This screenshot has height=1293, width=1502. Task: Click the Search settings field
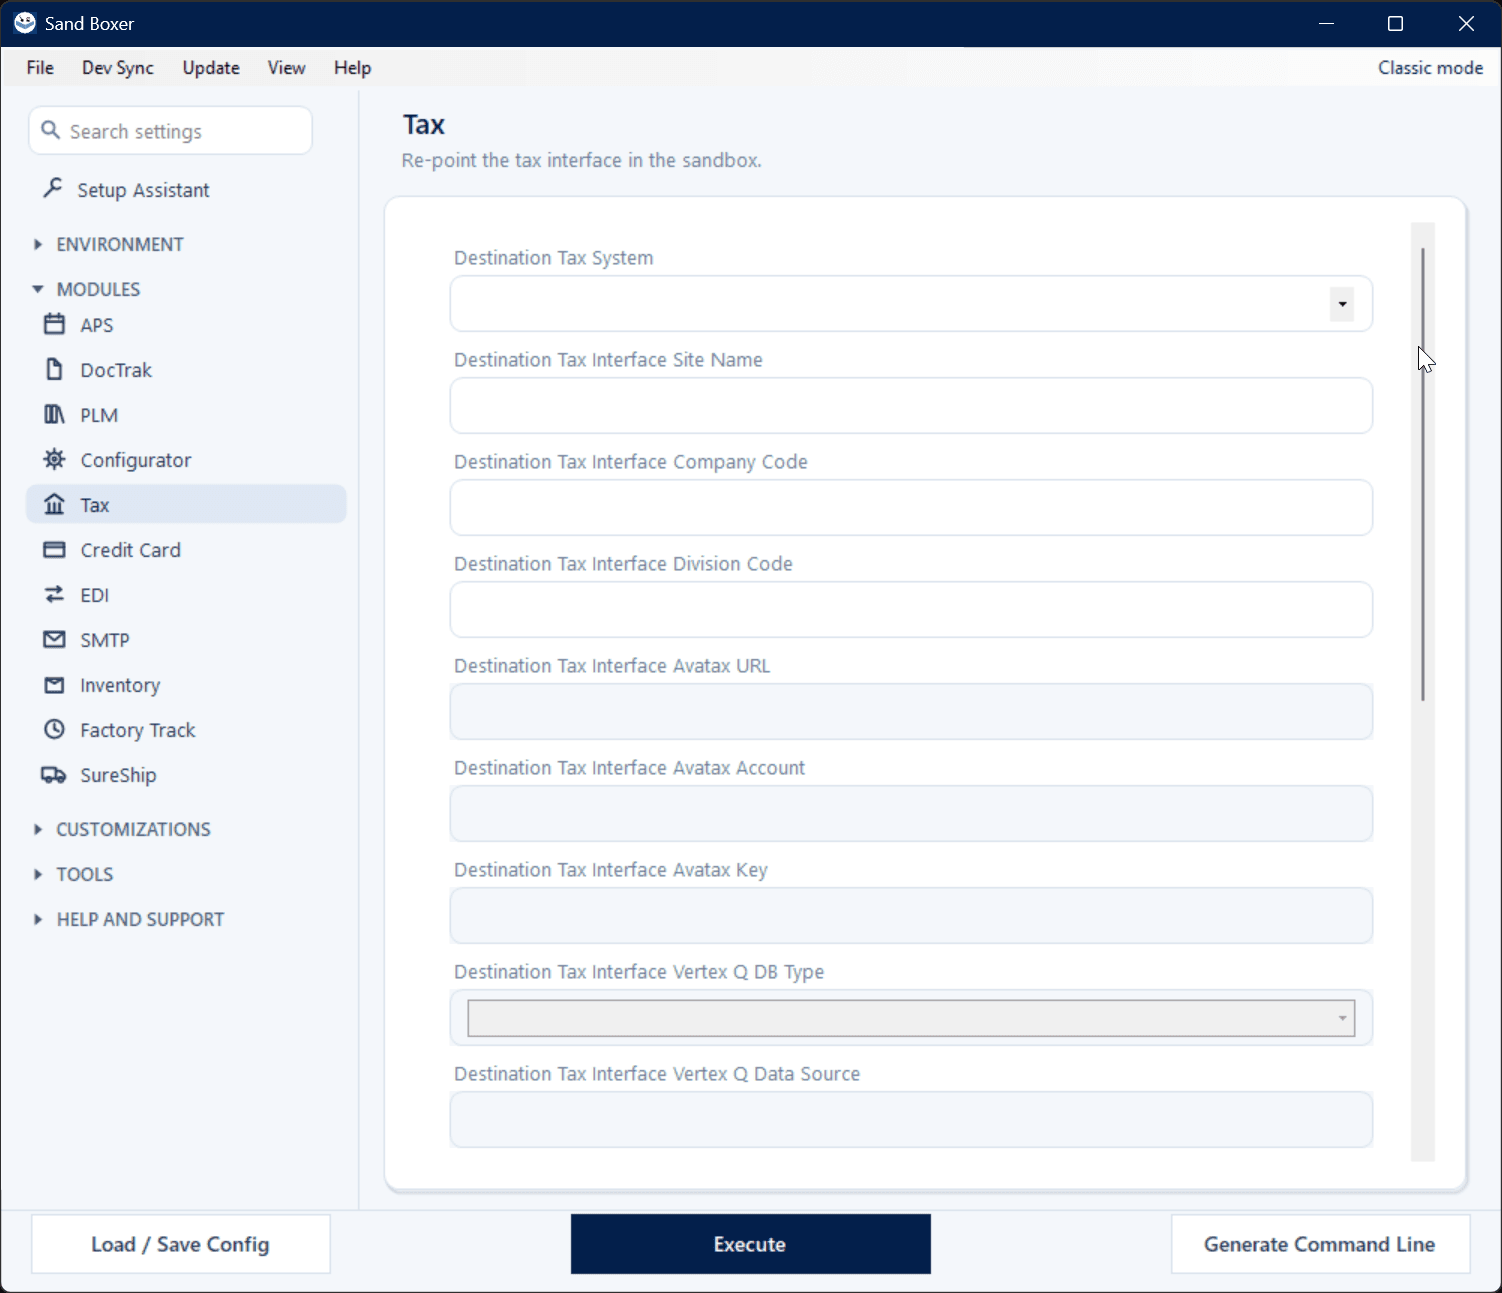(x=171, y=131)
